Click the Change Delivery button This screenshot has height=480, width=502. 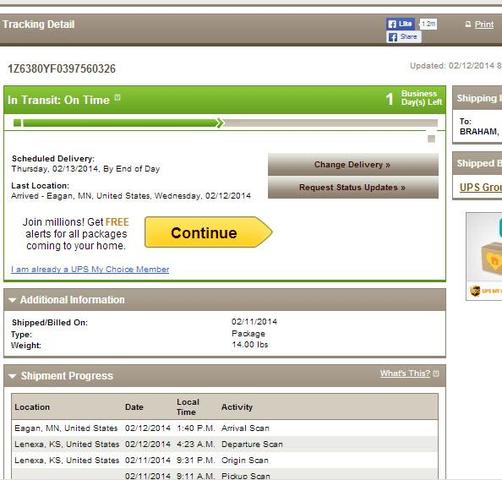coord(353,164)
